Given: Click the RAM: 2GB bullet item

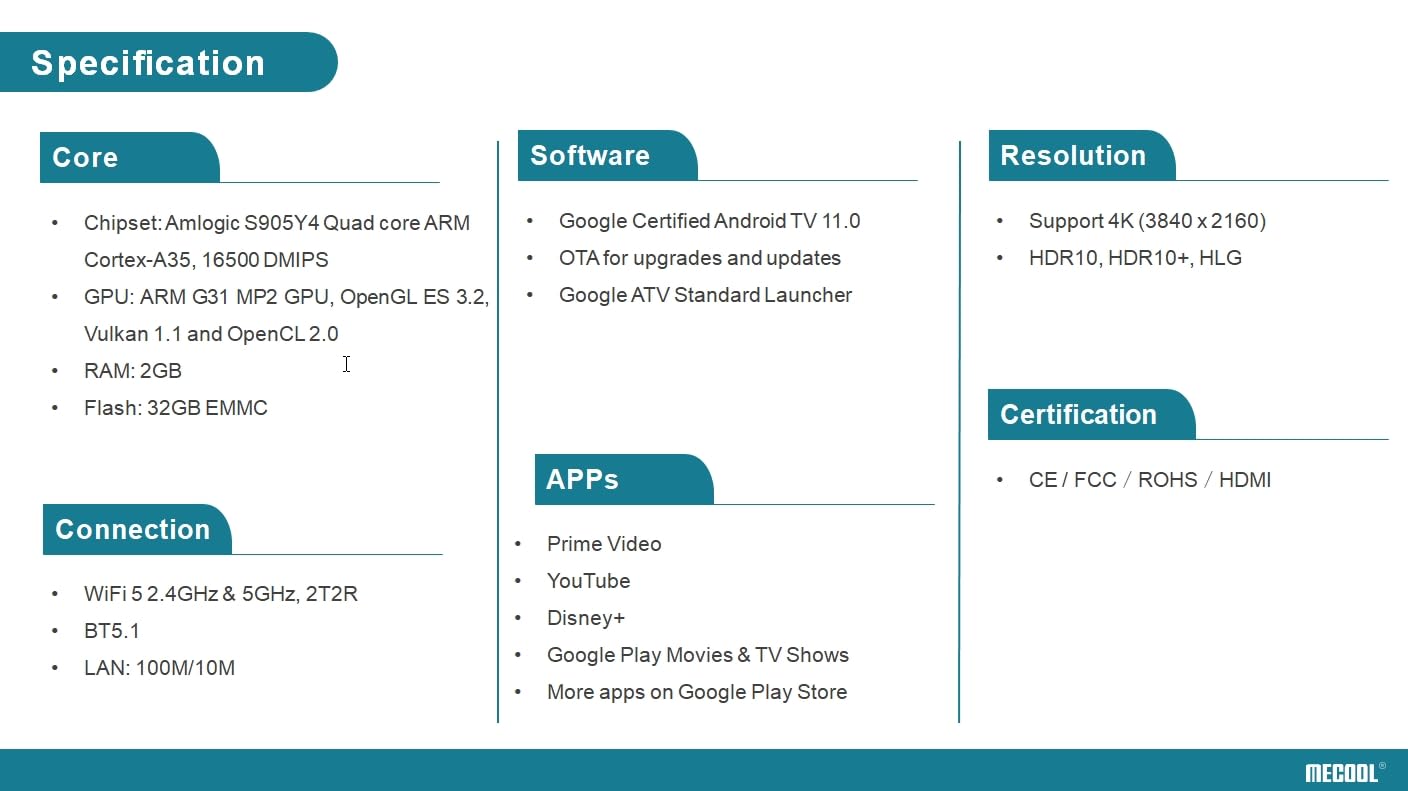Looking at the screenshot, I should click(x=133, y=371).
